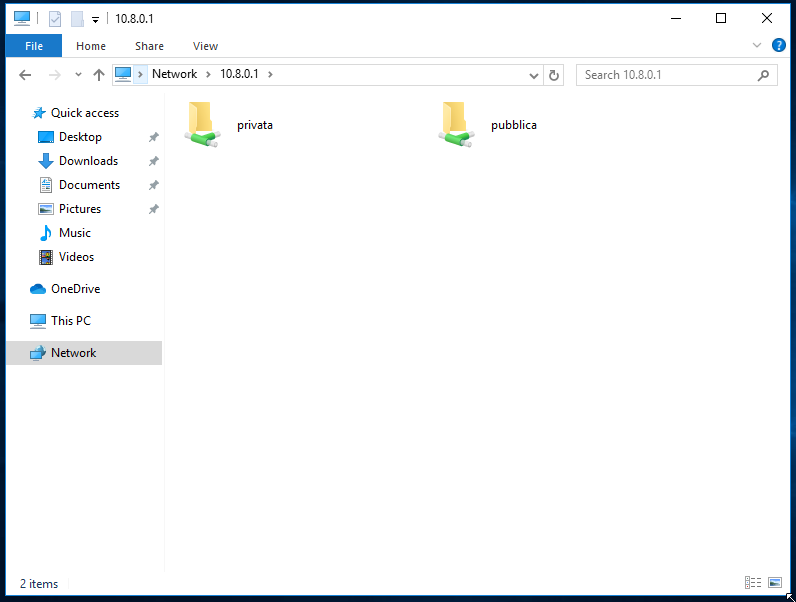Click the pin icon next to Desktop
796x602 pixels.
click(153, 137)
